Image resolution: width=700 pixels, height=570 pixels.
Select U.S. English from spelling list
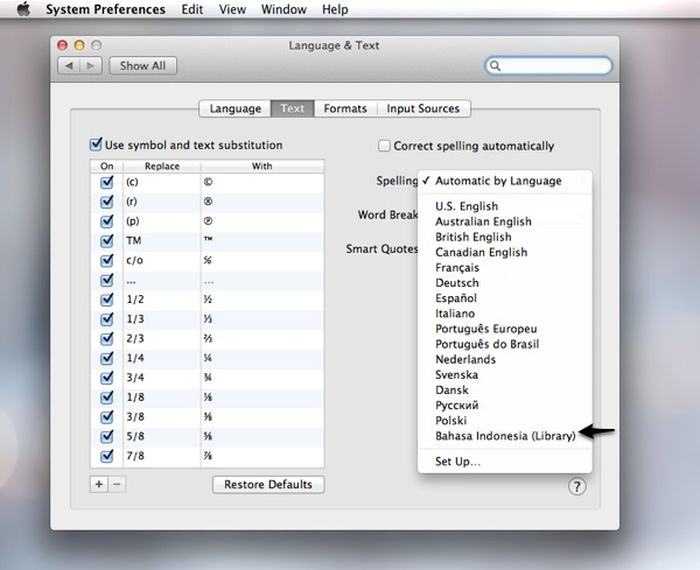505,206
